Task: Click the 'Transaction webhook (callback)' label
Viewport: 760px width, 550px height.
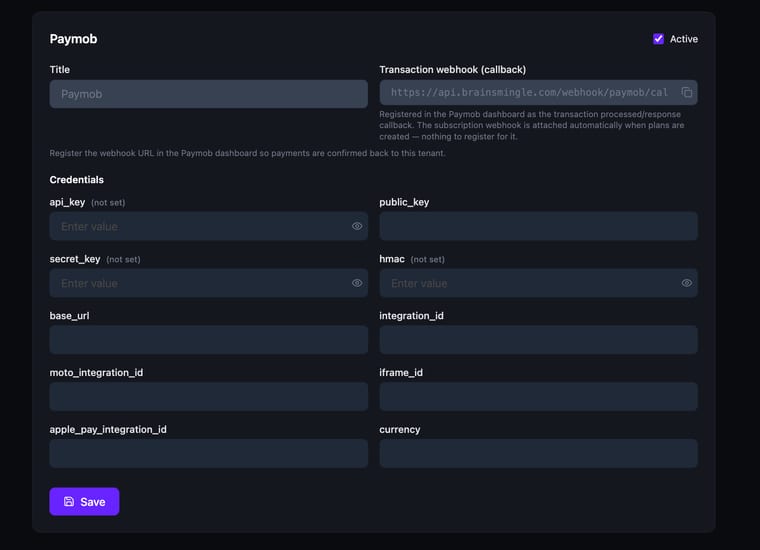Action: (x=453, y=70)
